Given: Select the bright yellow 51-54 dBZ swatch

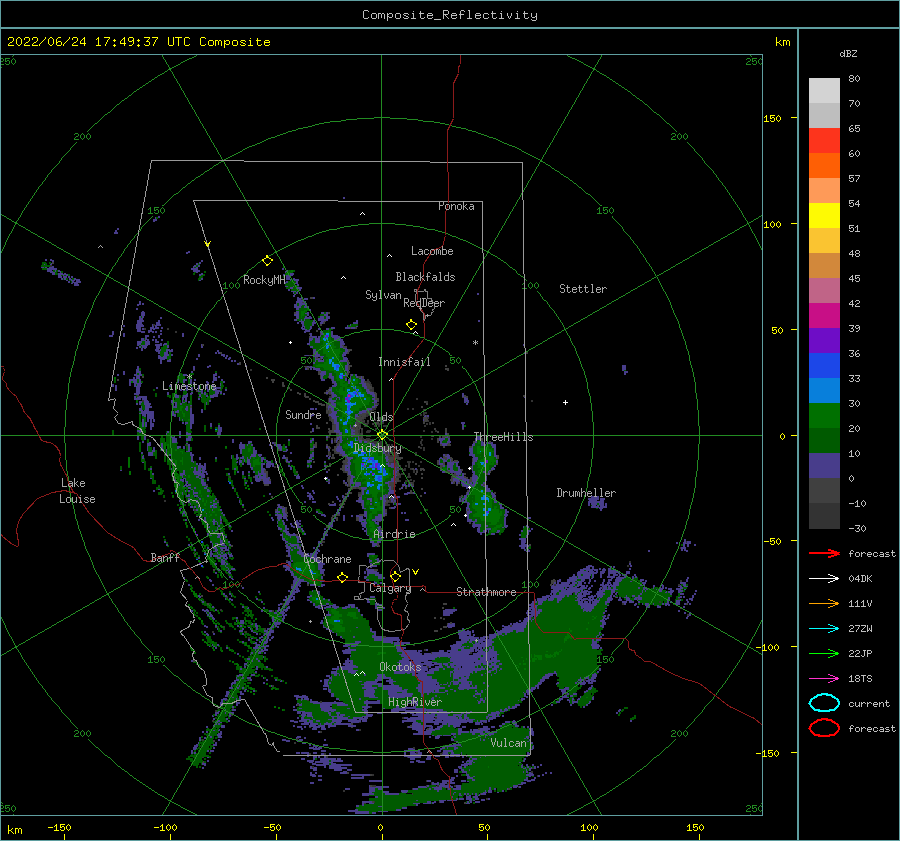Looking at the screenshot, I should click(824, 216).
